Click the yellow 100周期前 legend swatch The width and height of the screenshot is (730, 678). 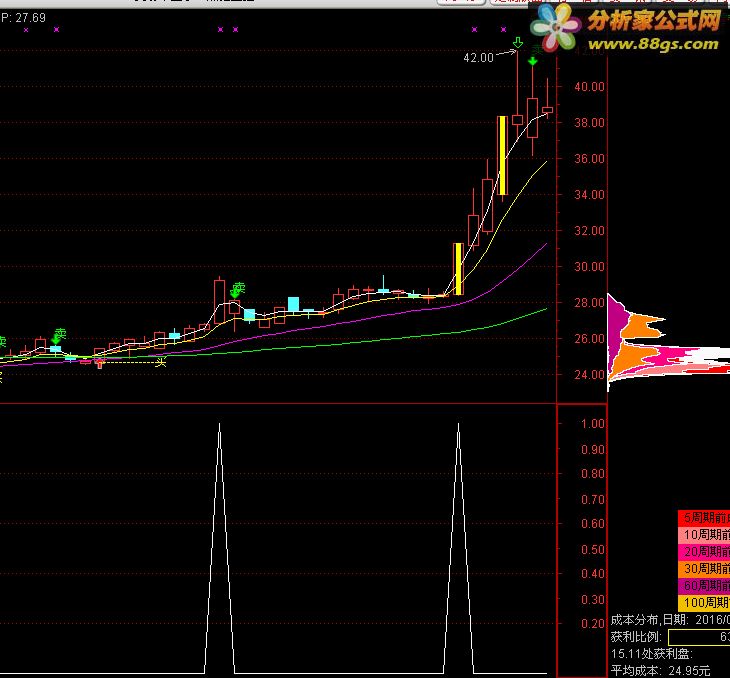[x=704, y=603]
